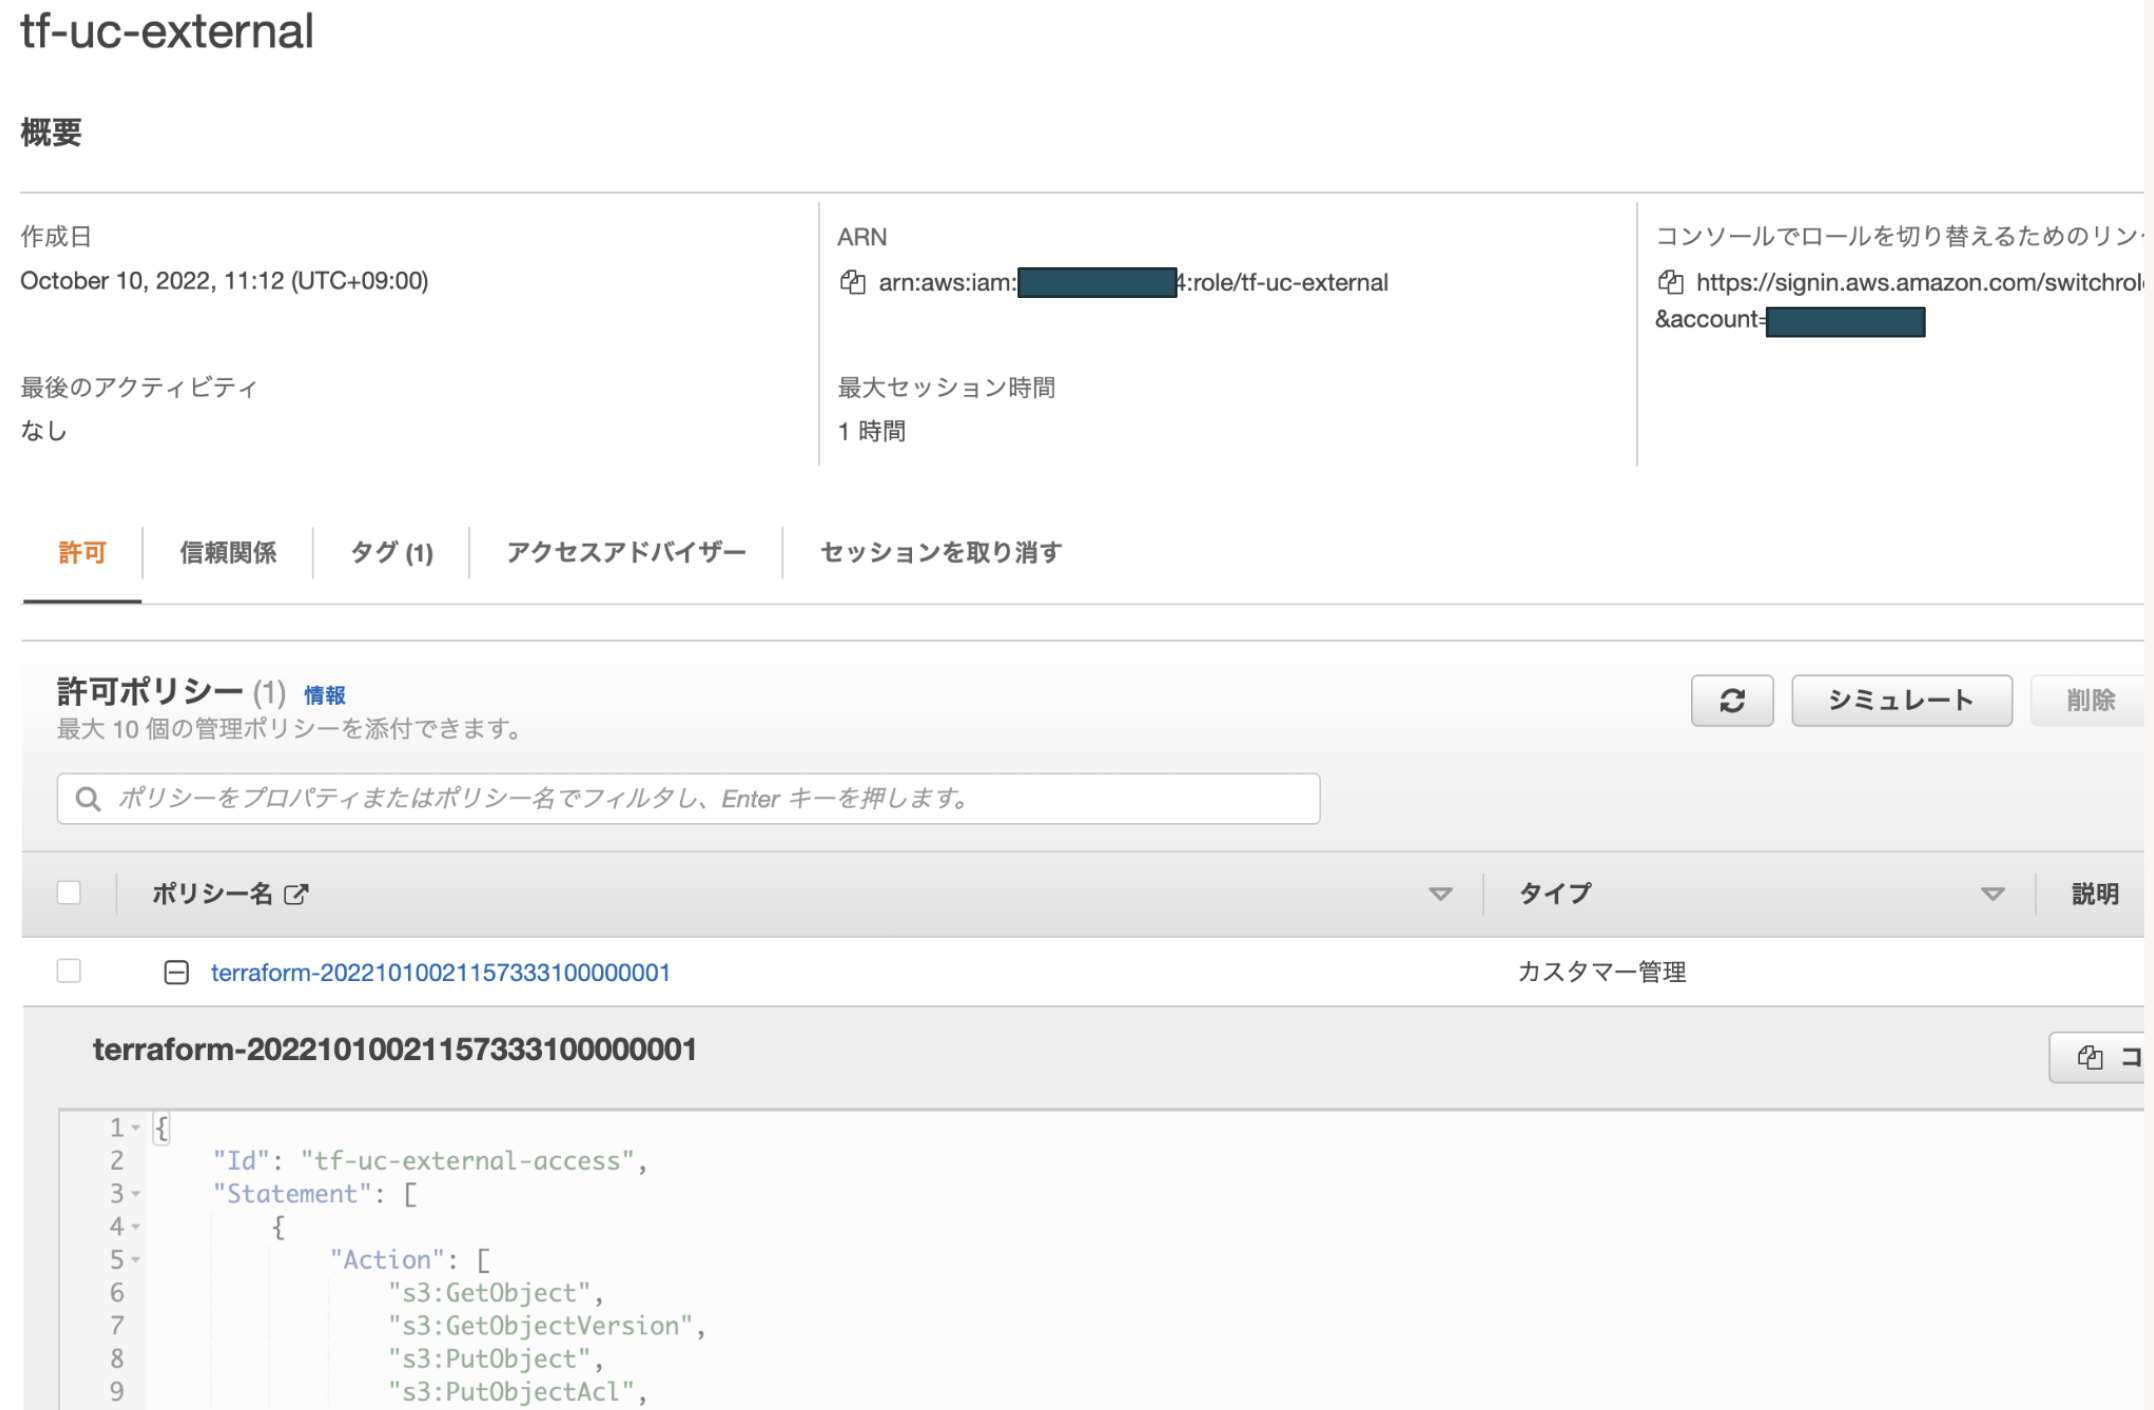Image resolution: width=2154 pixels, height=1410 pixels.
Task: Fold JSON line 5 Action array
Action: pyautogui.click(x=136, y=1260)
